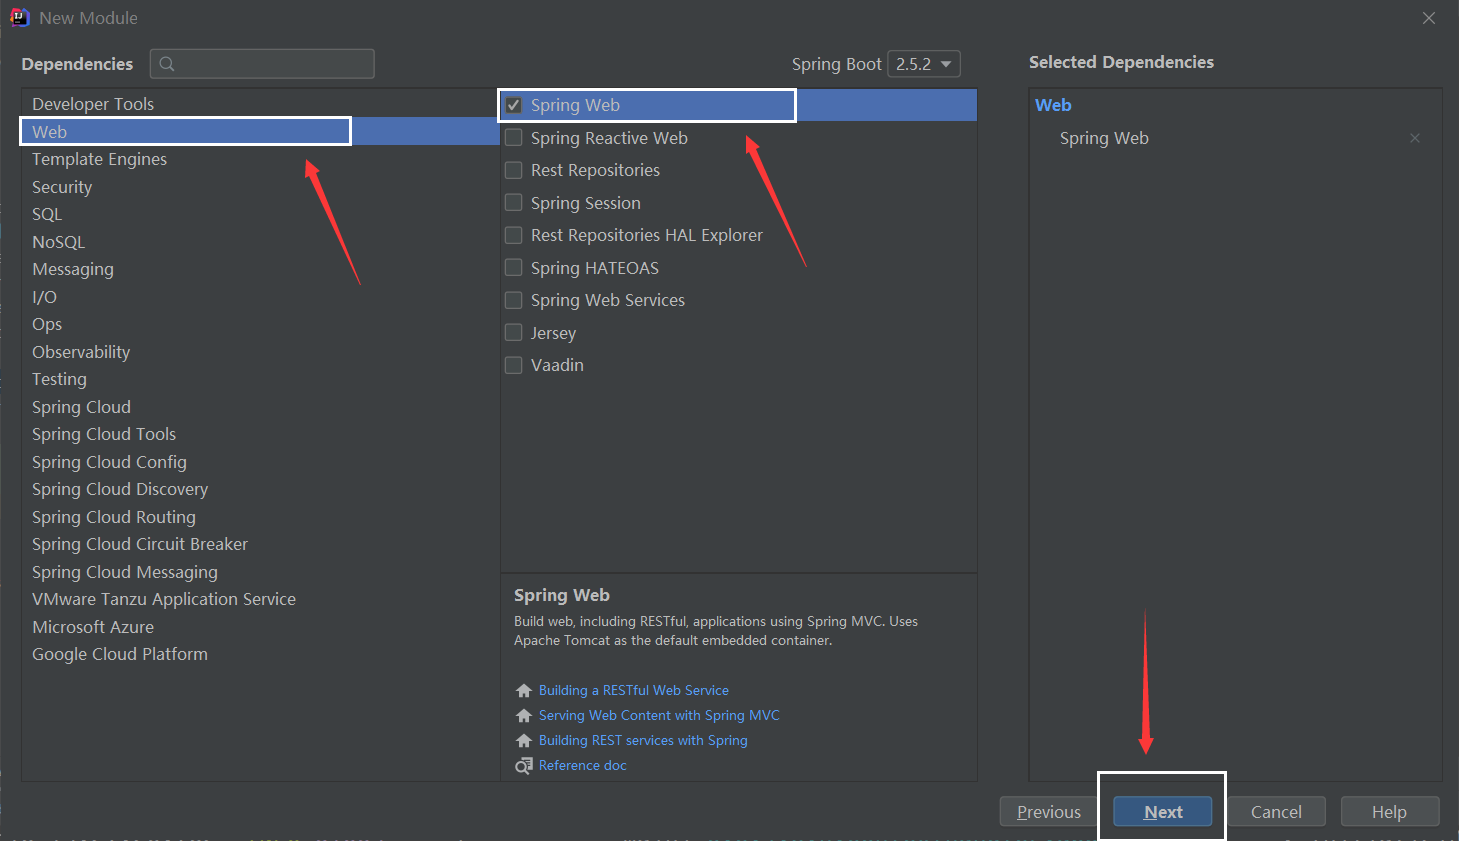Check the Spring HATEOAS dependency
1459x841 pixels.
514,268
